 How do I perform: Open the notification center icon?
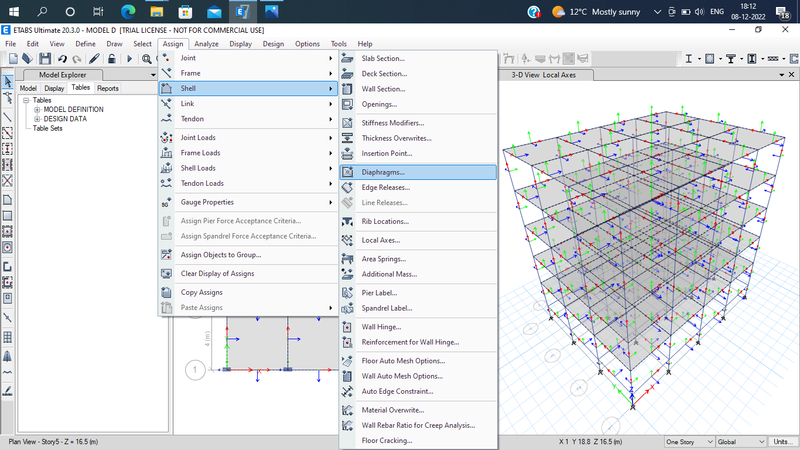point(782,12)
